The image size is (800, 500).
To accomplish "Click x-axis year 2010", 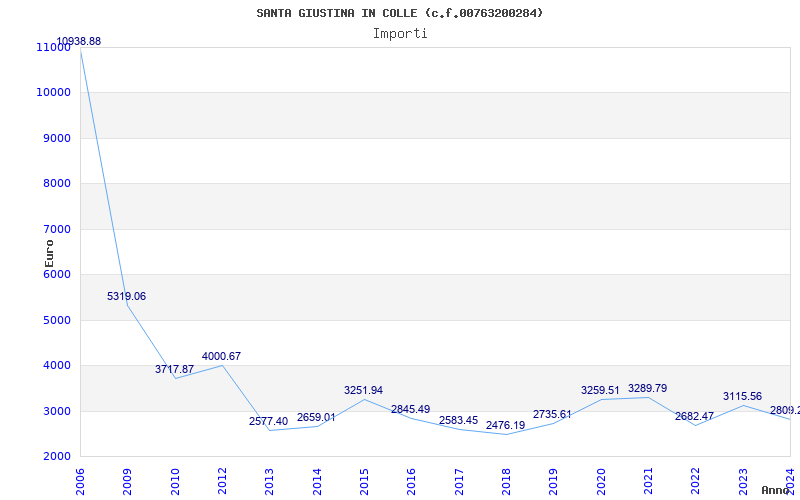I will 175,482.
